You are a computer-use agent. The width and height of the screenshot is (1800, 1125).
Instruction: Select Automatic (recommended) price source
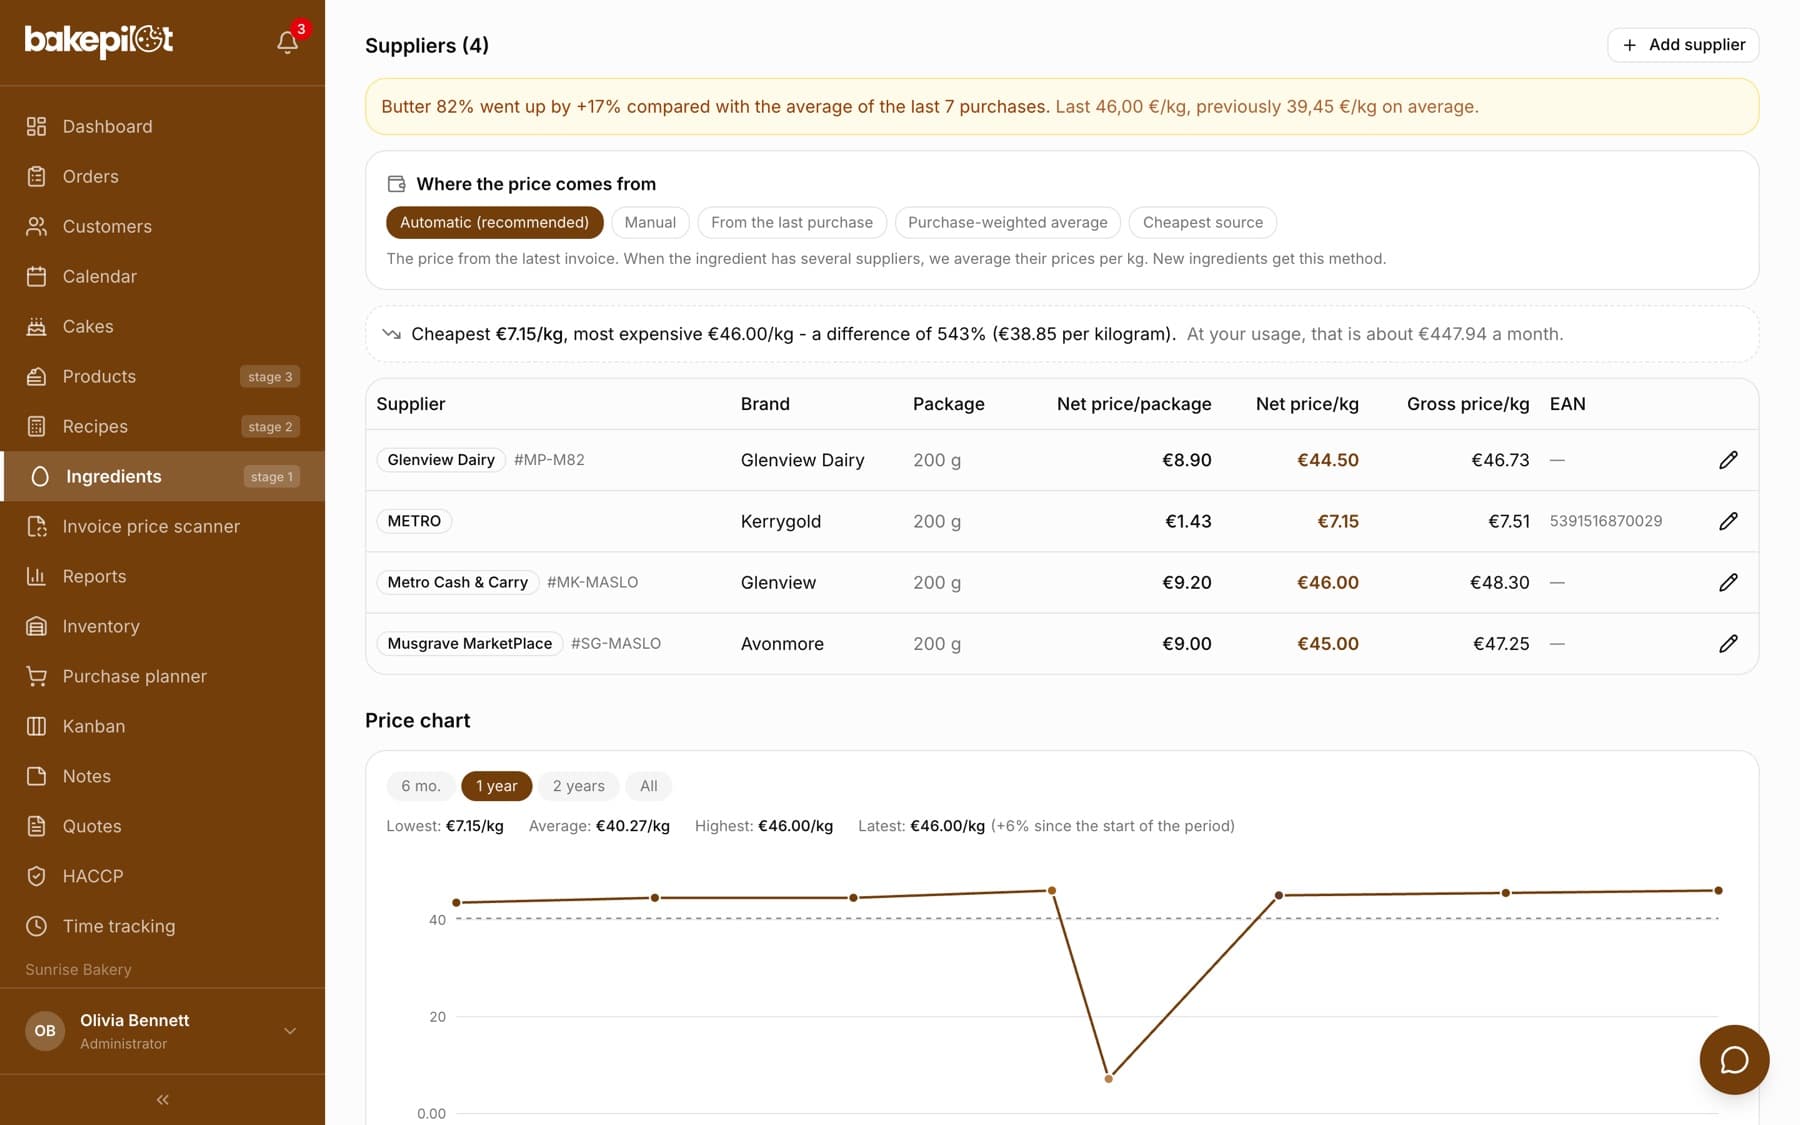(494, 222)
